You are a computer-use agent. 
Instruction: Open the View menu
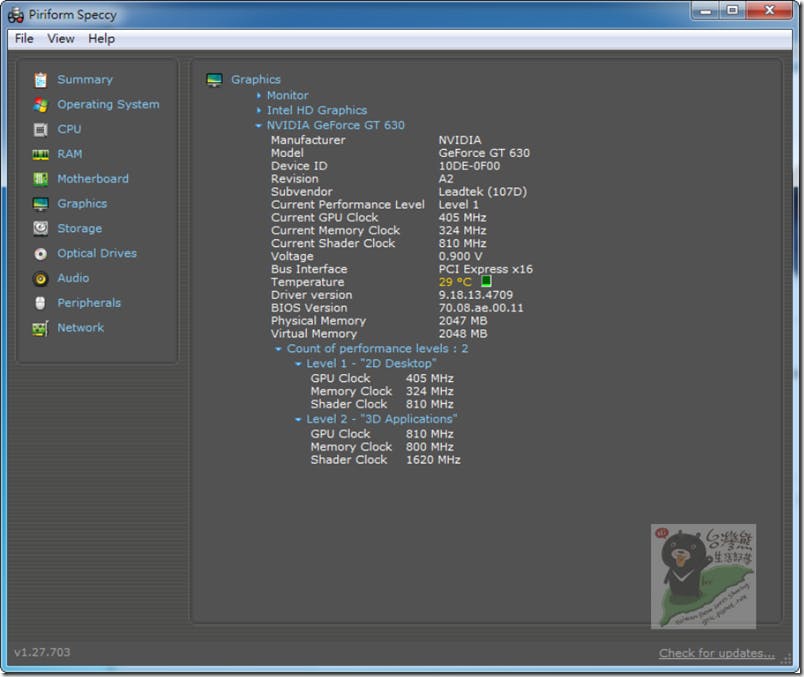61,39
